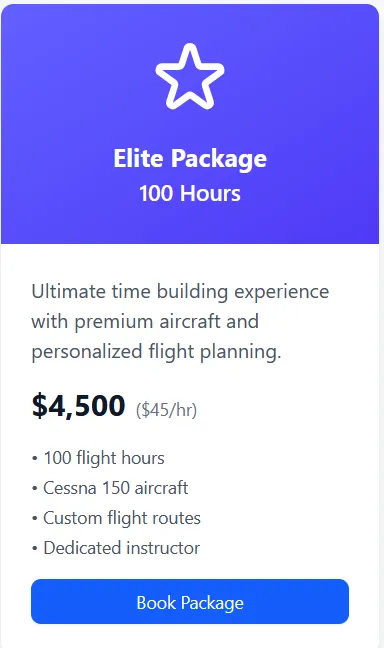The height and width of the screenshot is (648, 384).
Task: Book the Elite Package with the blue button
Action: click(x=190, y=601)
